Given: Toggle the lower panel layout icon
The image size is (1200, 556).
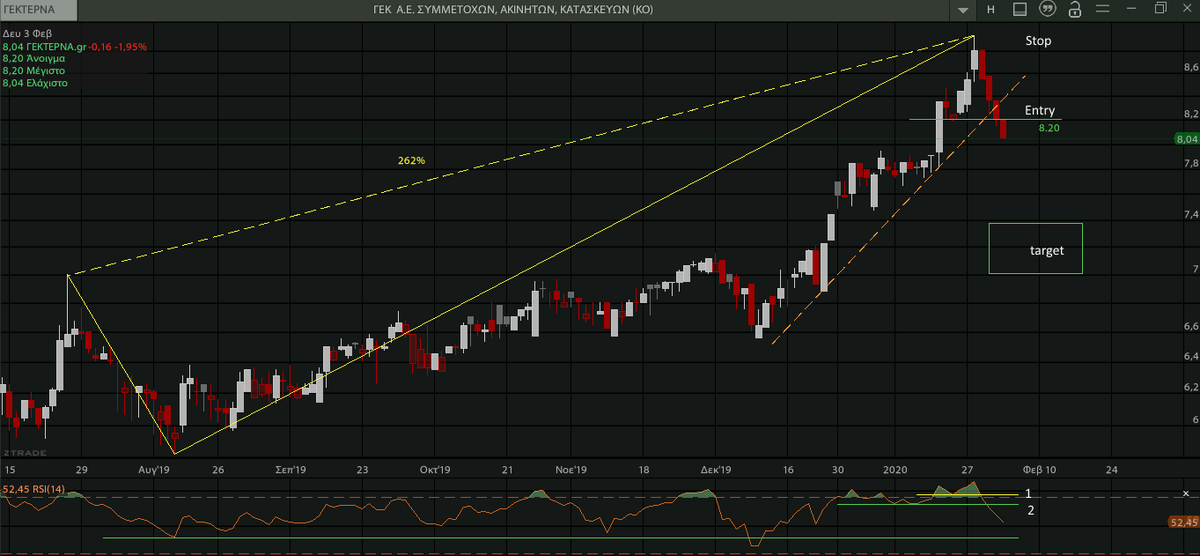Looking at the screenshot, I should (x=1020, y=10).
